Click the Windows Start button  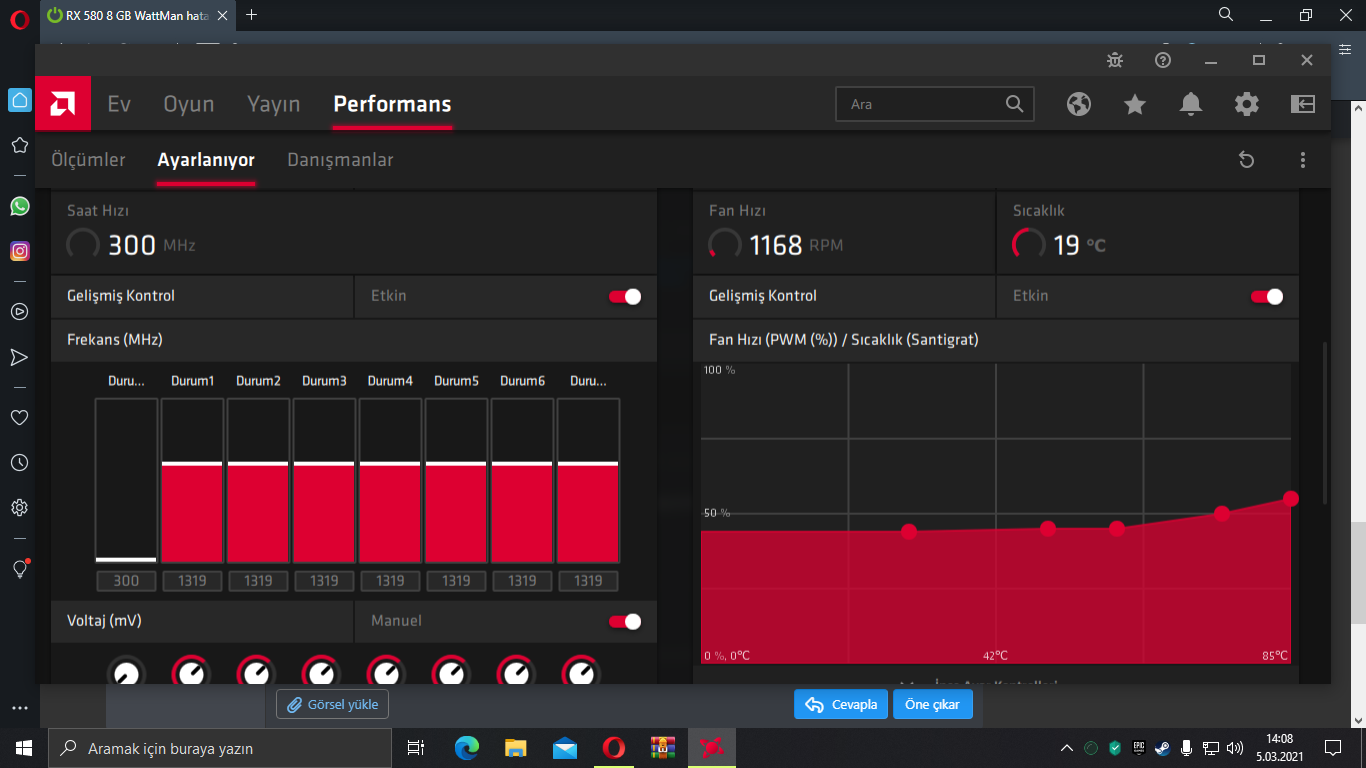point(24,748)
